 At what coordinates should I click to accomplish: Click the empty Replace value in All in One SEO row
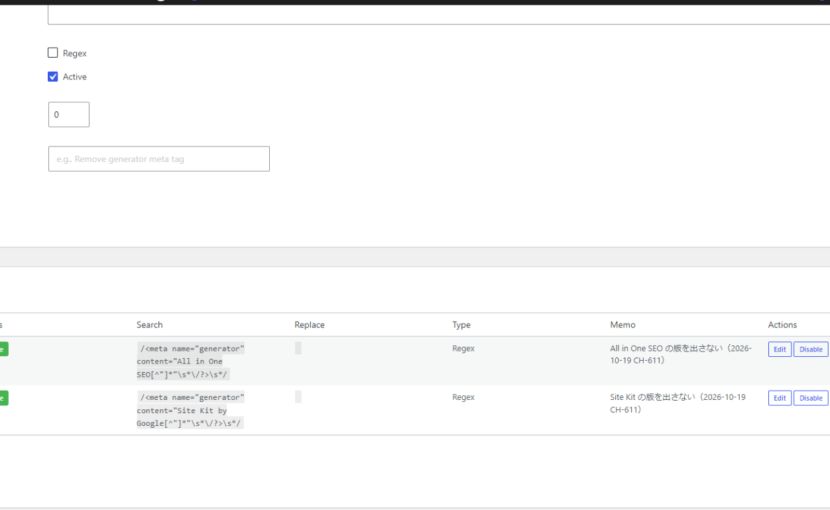pyautogui.click(x=298, y=348)
